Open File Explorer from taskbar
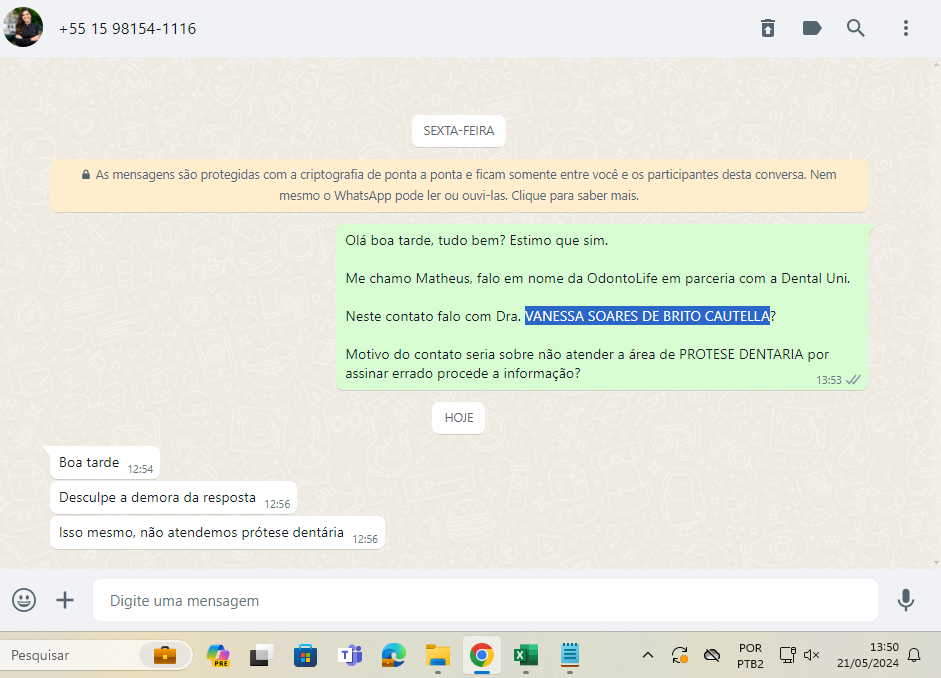 click(x=437, y=655)
